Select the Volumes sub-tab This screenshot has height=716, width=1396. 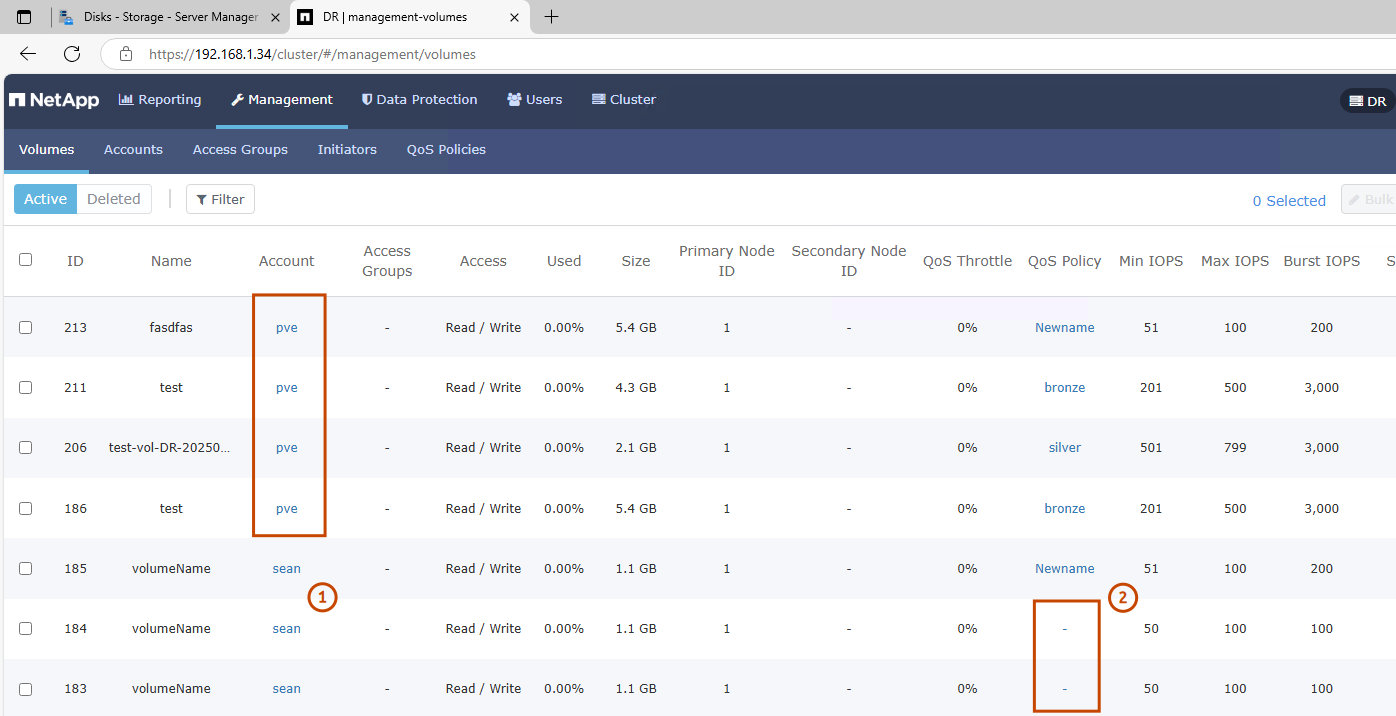[x=47, y=150]
